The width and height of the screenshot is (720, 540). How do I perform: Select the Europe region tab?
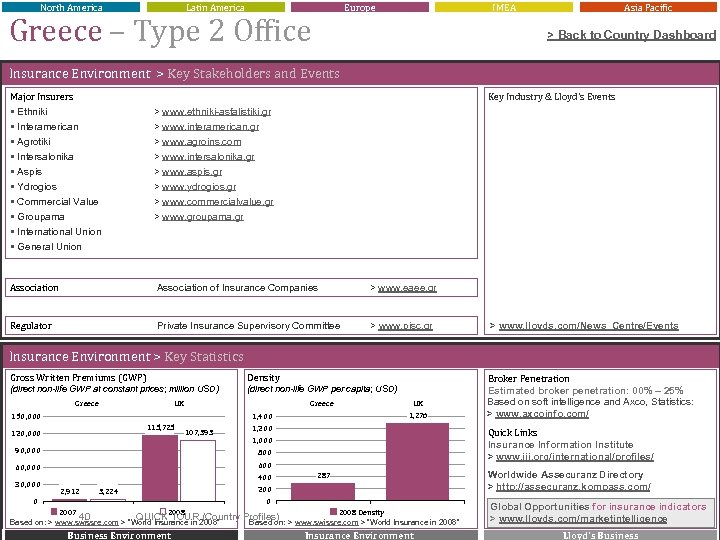(x=360, y=7)
